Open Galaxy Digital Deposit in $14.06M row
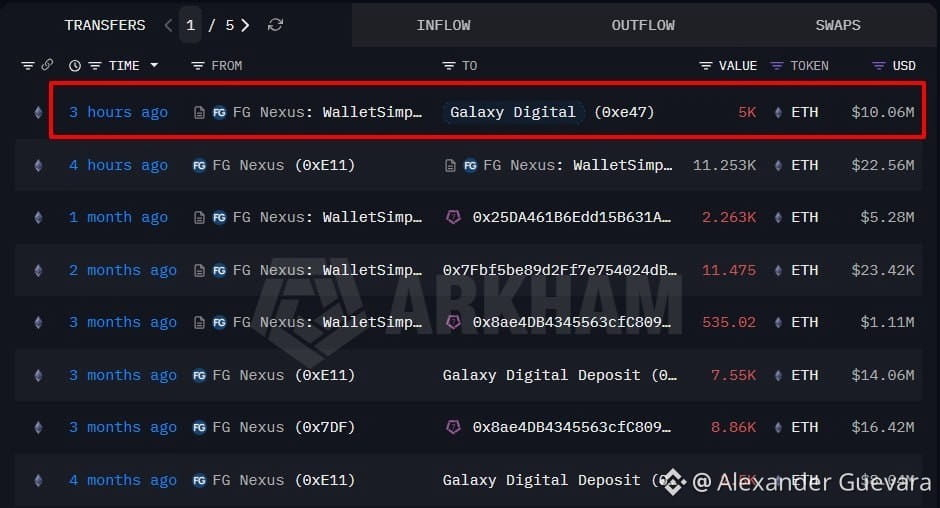This screenshot has width=940, height=508. pyautogui.click(x=560, y=375)
